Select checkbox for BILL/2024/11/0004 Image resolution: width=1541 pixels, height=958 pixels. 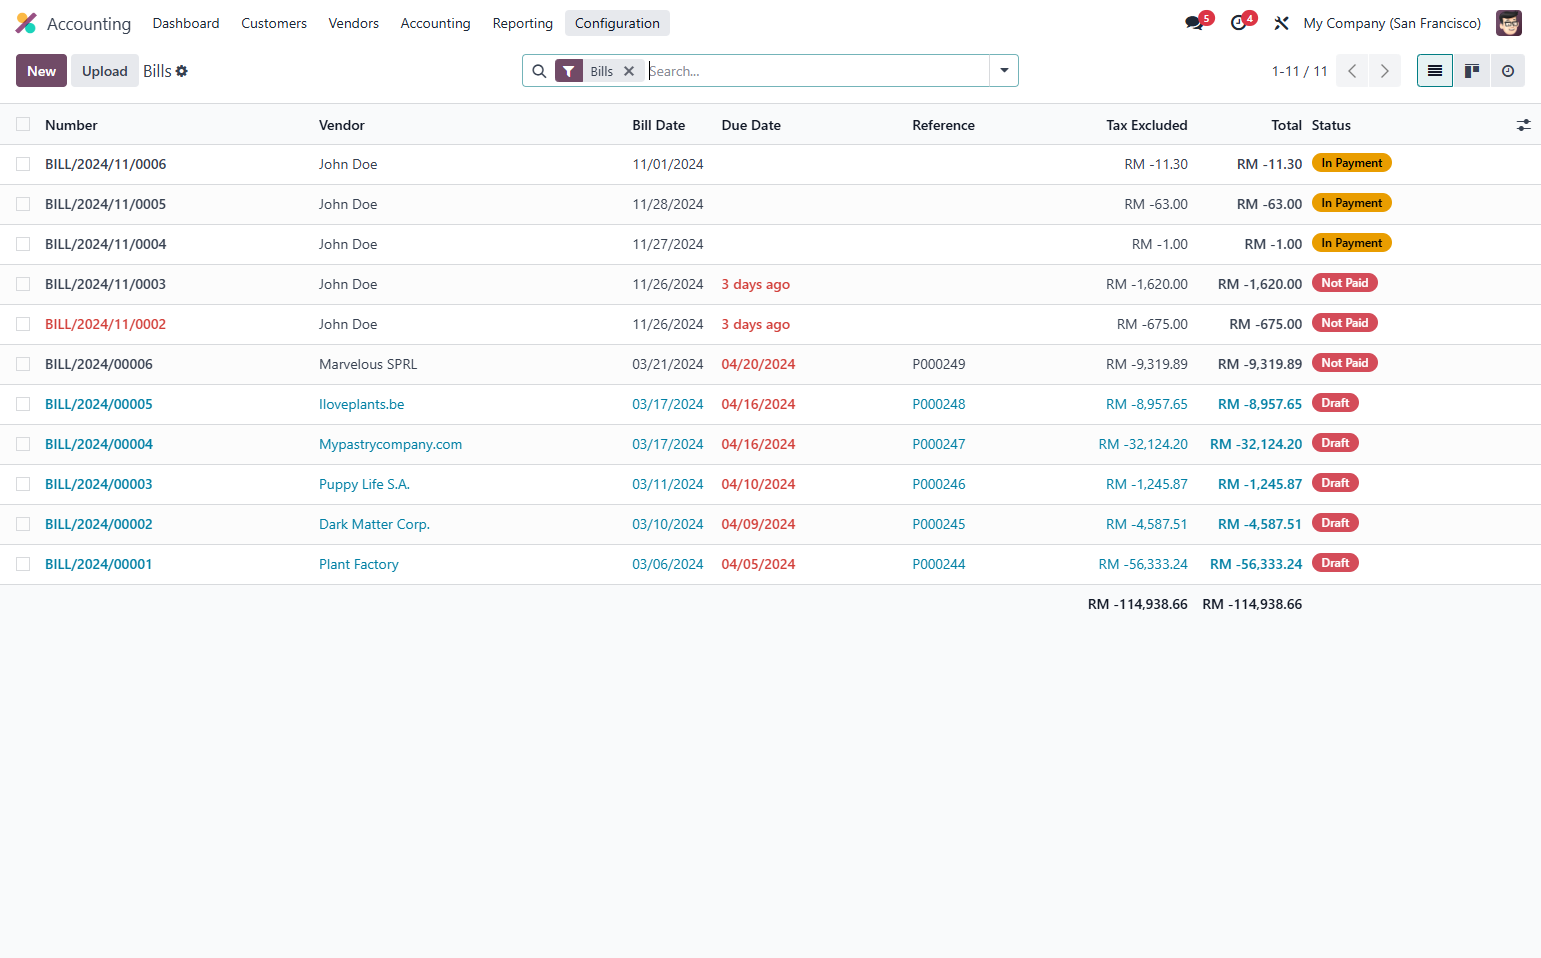(23, 244)
